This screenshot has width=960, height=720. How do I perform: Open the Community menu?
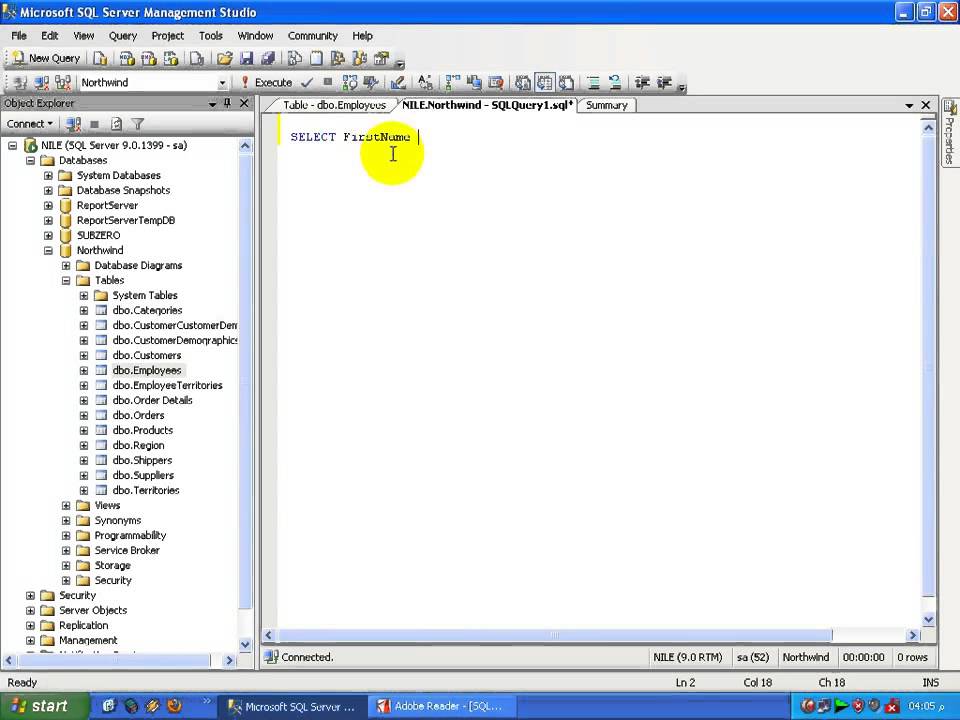[x=312, y=36]
